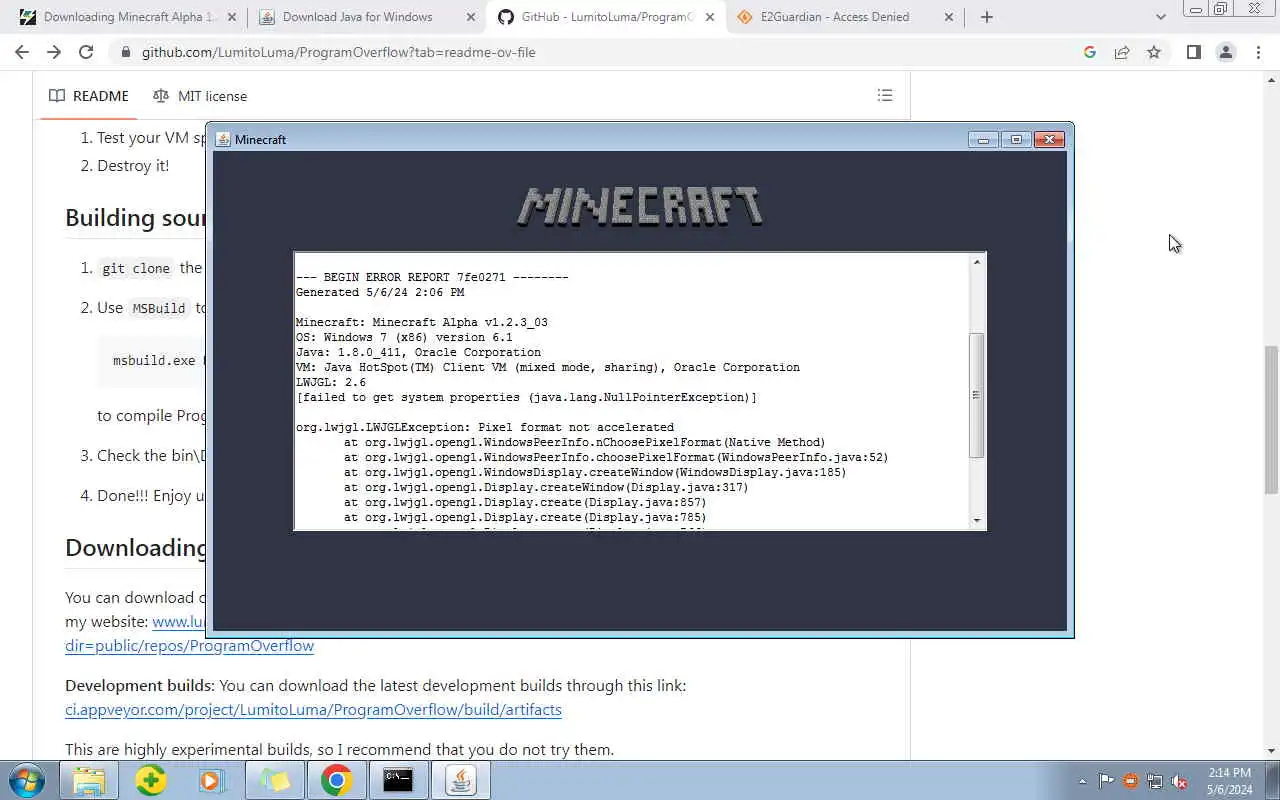The image size is (1280, 800).
Task: Click 'Minecraft Alpha v1.2.3_03' version line
Action: click(422, 322)
